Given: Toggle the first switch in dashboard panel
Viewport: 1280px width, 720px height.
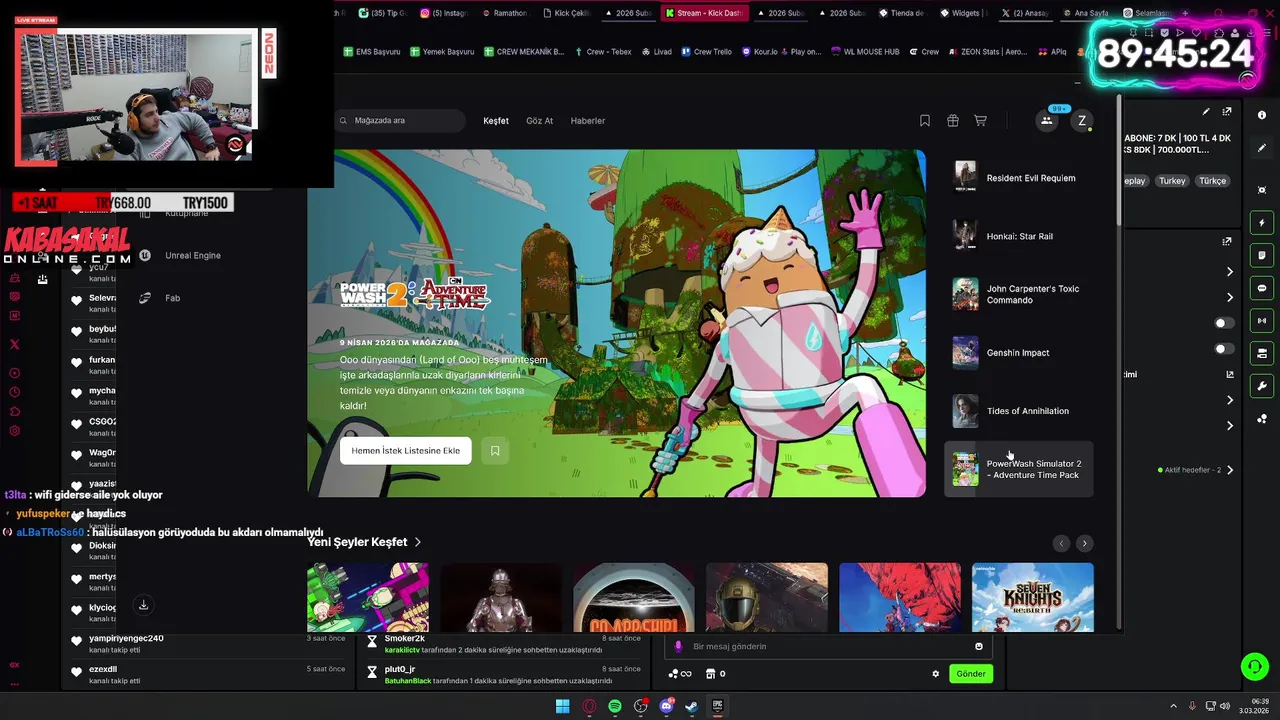Looking at the screenshot, I should pos(1224,323).
